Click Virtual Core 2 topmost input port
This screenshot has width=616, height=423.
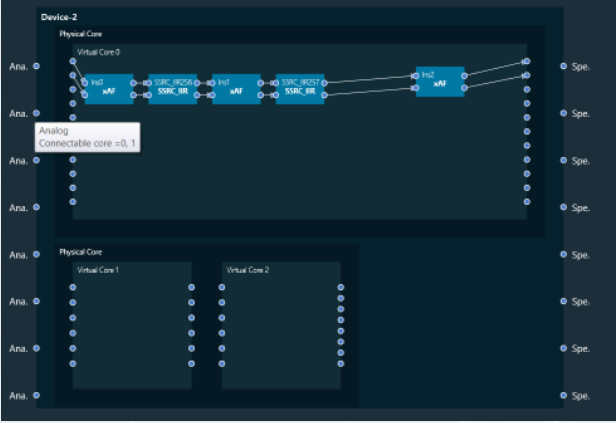tap(222, 287)
